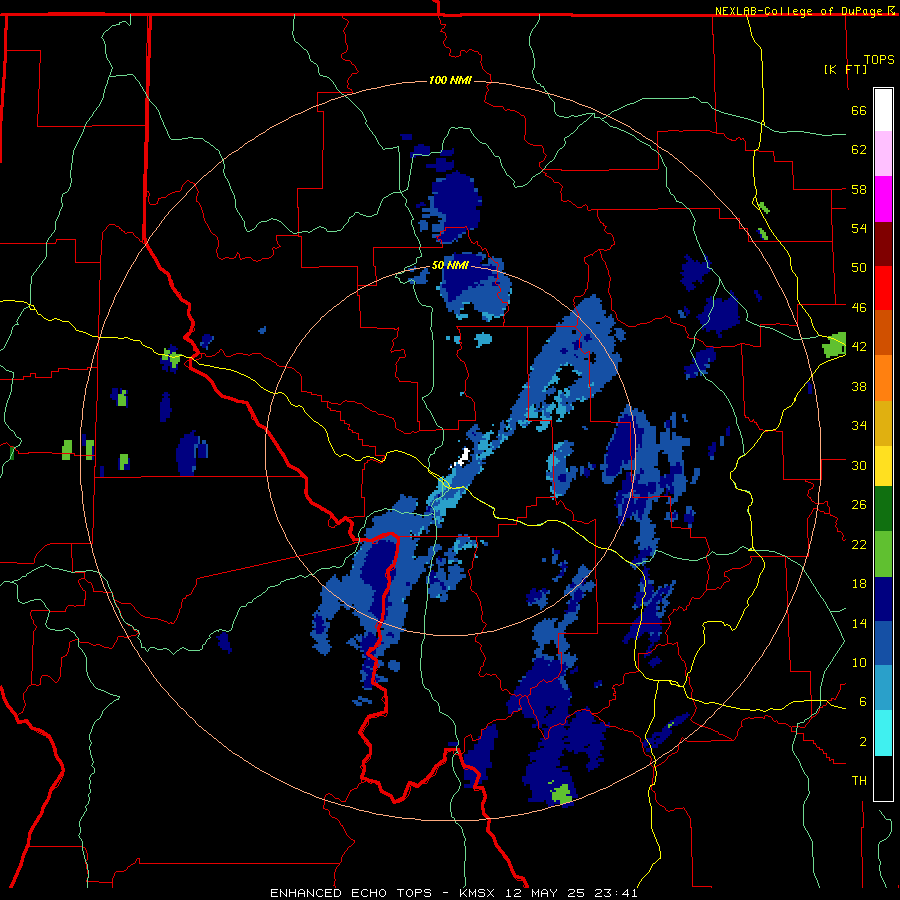Click the "66" legend value
The image size is (900, 900).
[859, 111]
